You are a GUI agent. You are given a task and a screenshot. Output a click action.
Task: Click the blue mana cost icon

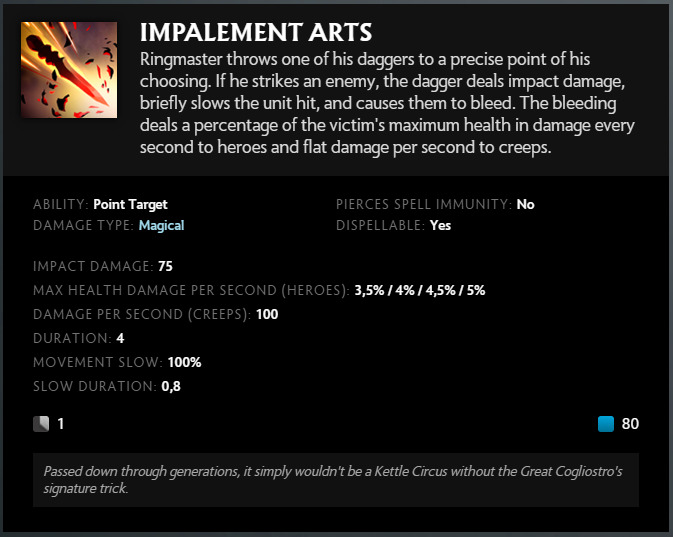click(605, 424)
